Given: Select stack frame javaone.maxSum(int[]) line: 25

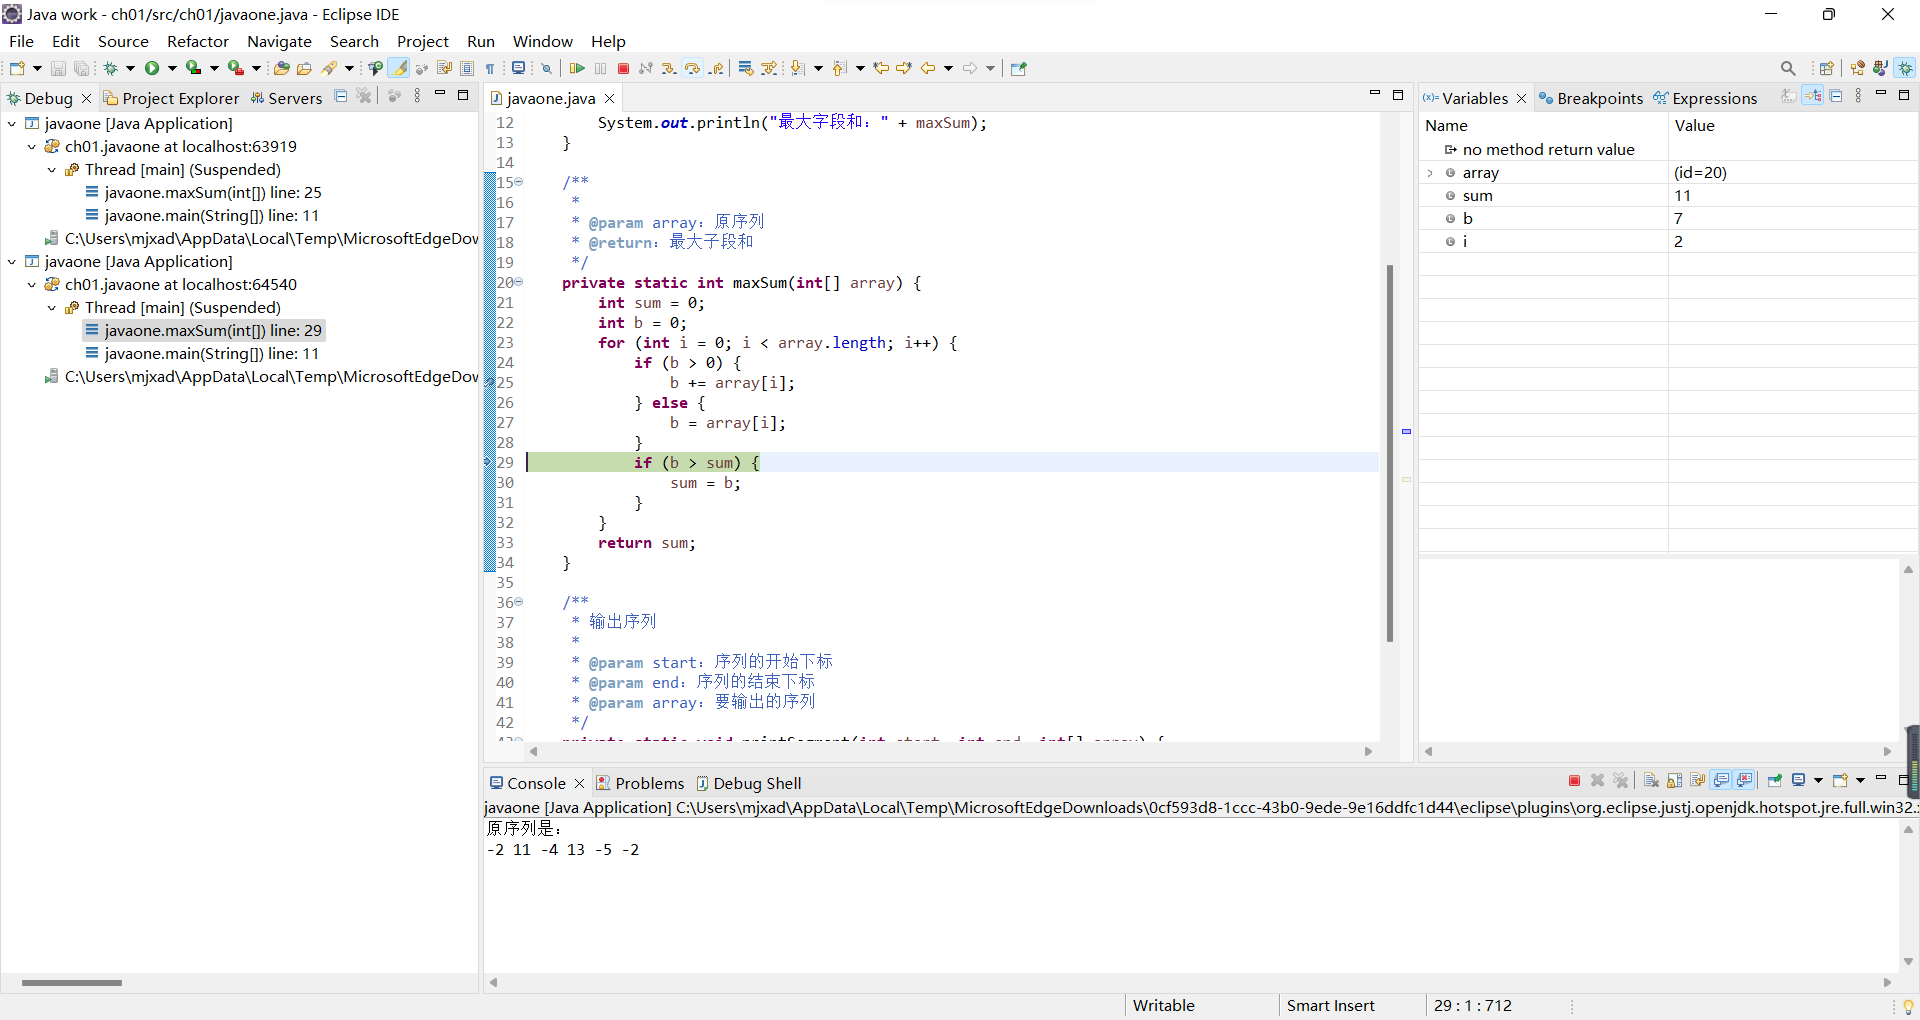Looking at the screenshot, I should tap(203, 192).
